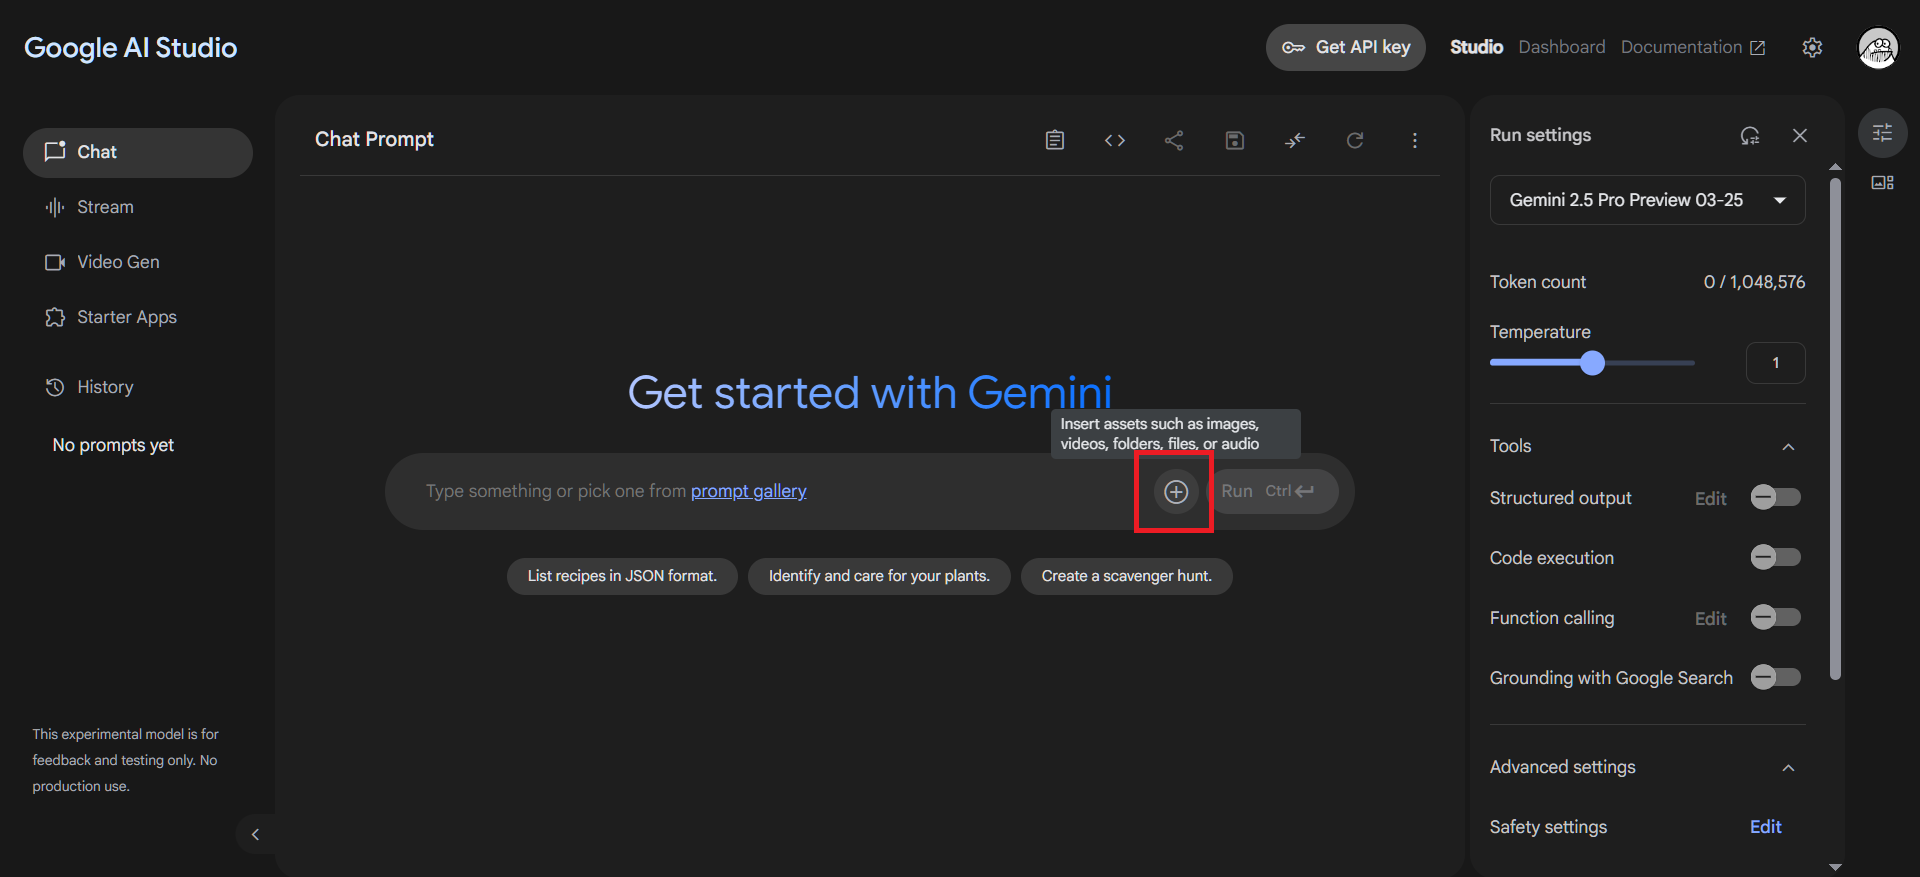The image size is (1920, 877).
Task: Edit Safety settings
Action: [x=1765, y=827]
